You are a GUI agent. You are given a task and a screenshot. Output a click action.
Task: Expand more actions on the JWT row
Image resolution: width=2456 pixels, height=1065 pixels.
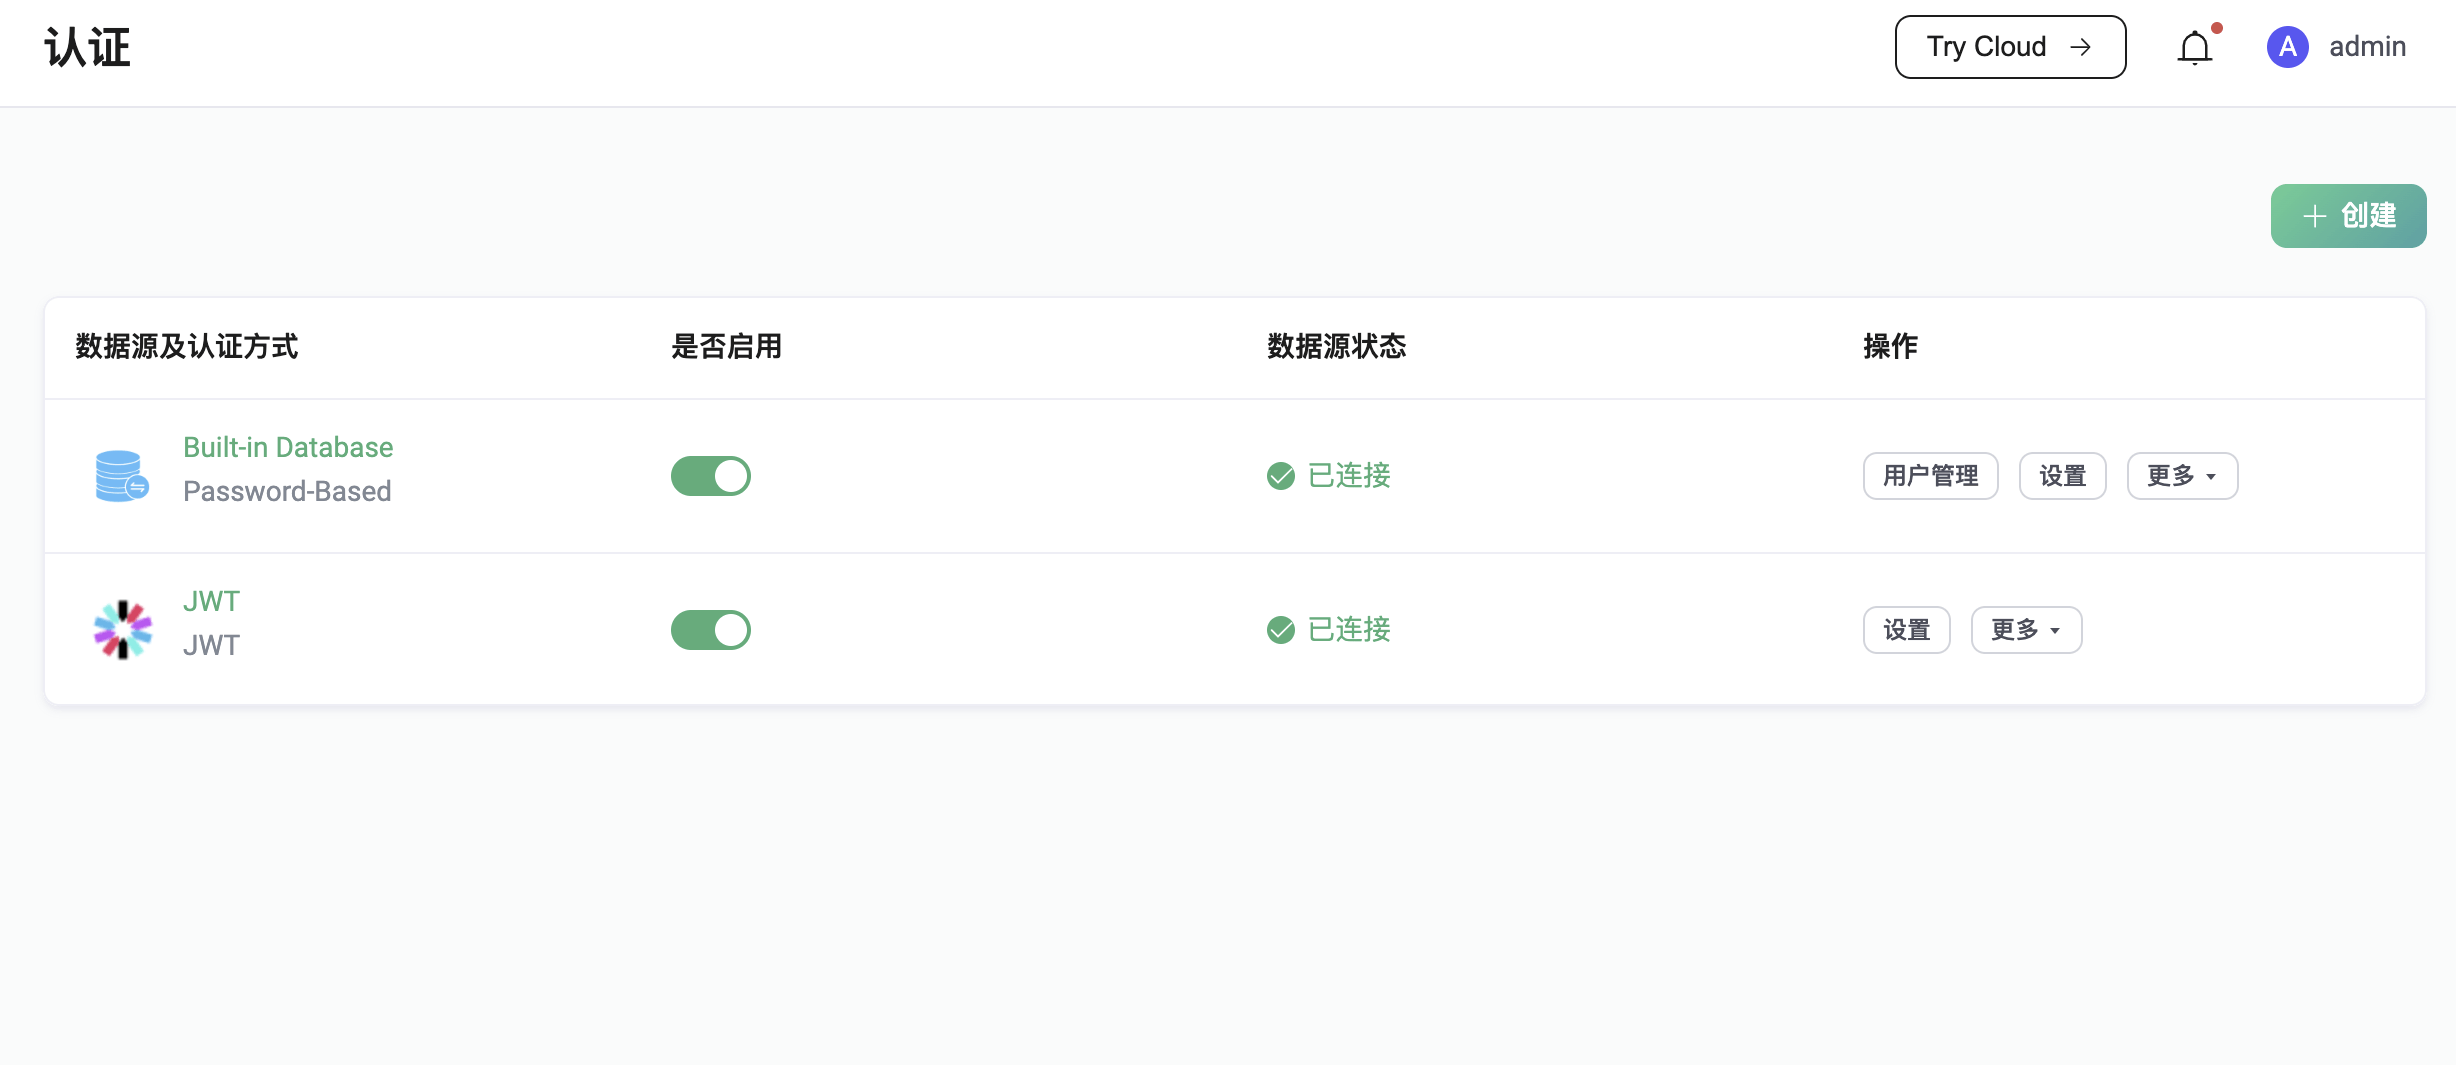click(2025, 629)
